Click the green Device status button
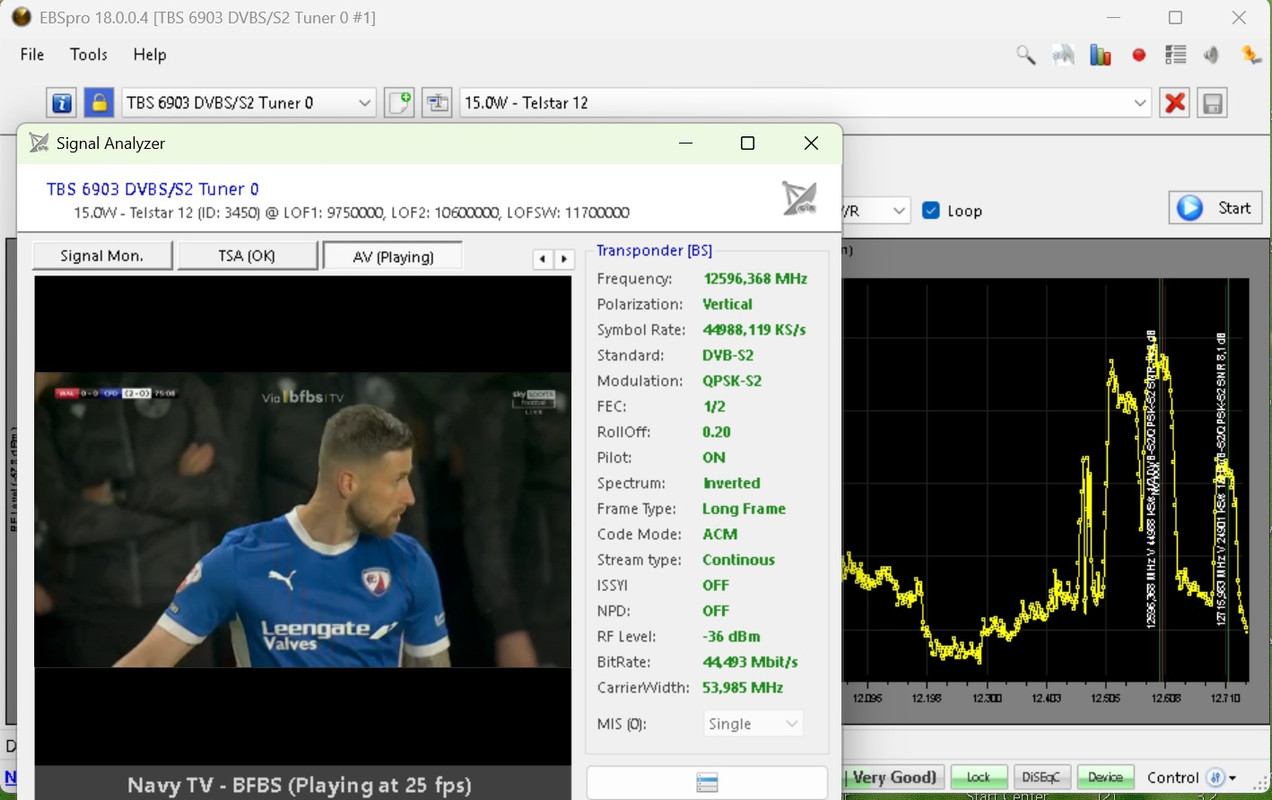This screenshot has width=1272, height=800. (1105, 777)
